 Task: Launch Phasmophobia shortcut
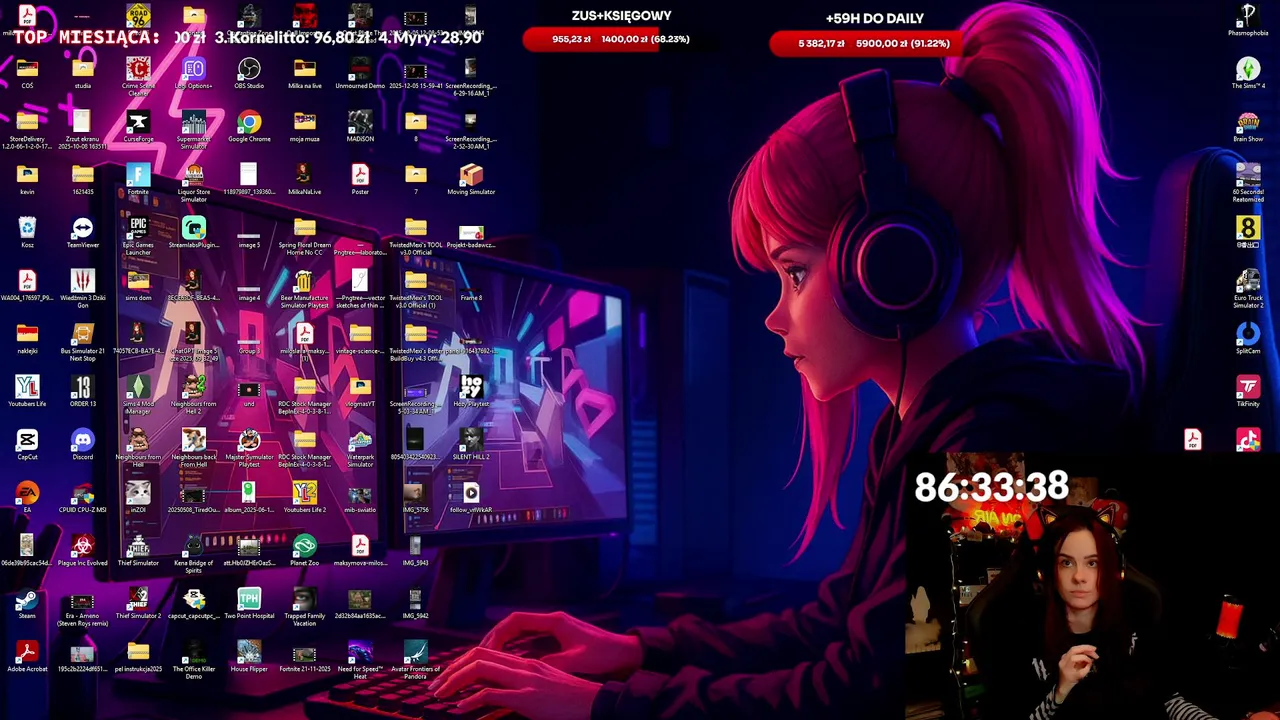pos(1248,19)
